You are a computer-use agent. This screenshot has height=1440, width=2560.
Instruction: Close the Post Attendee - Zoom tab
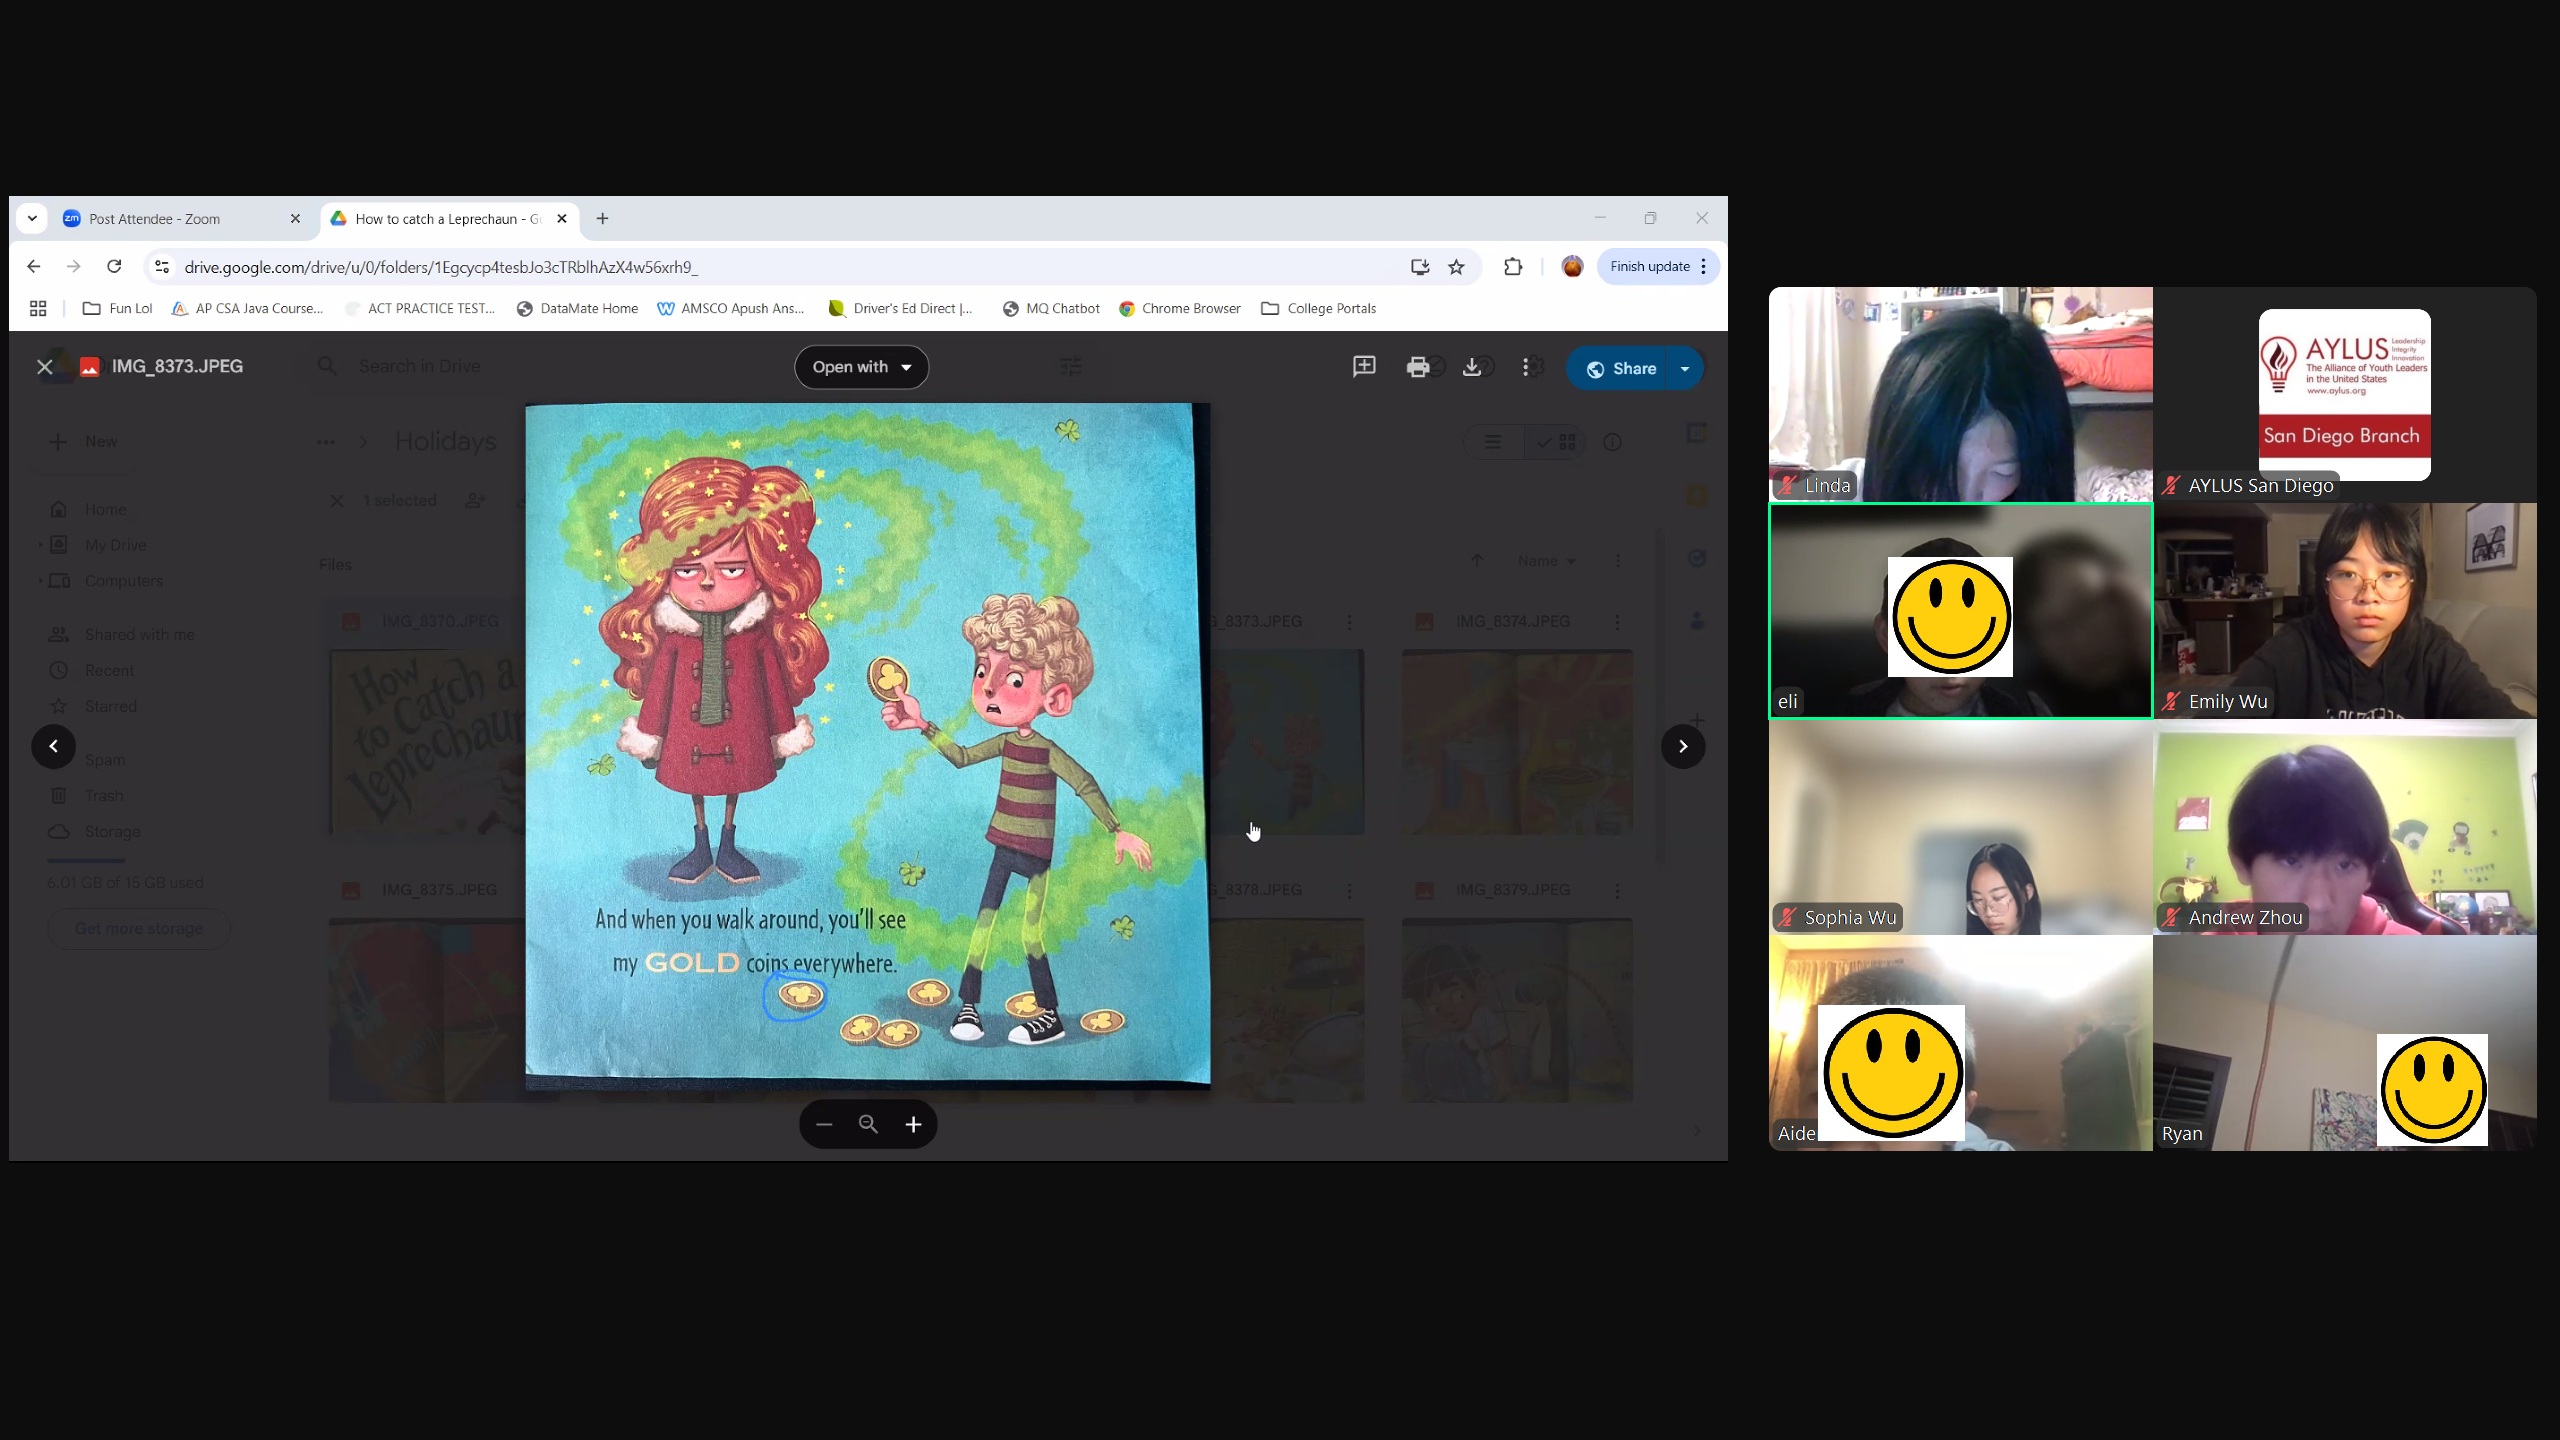[295, 219]
